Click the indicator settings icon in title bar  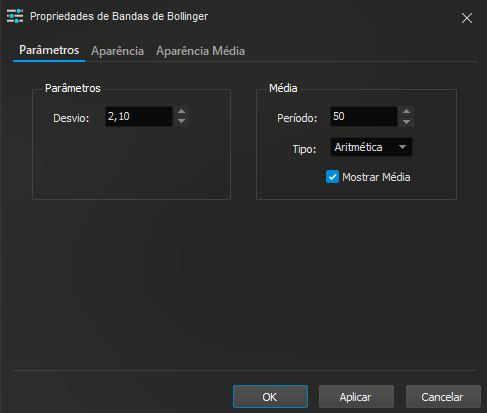tap(15, 16)
